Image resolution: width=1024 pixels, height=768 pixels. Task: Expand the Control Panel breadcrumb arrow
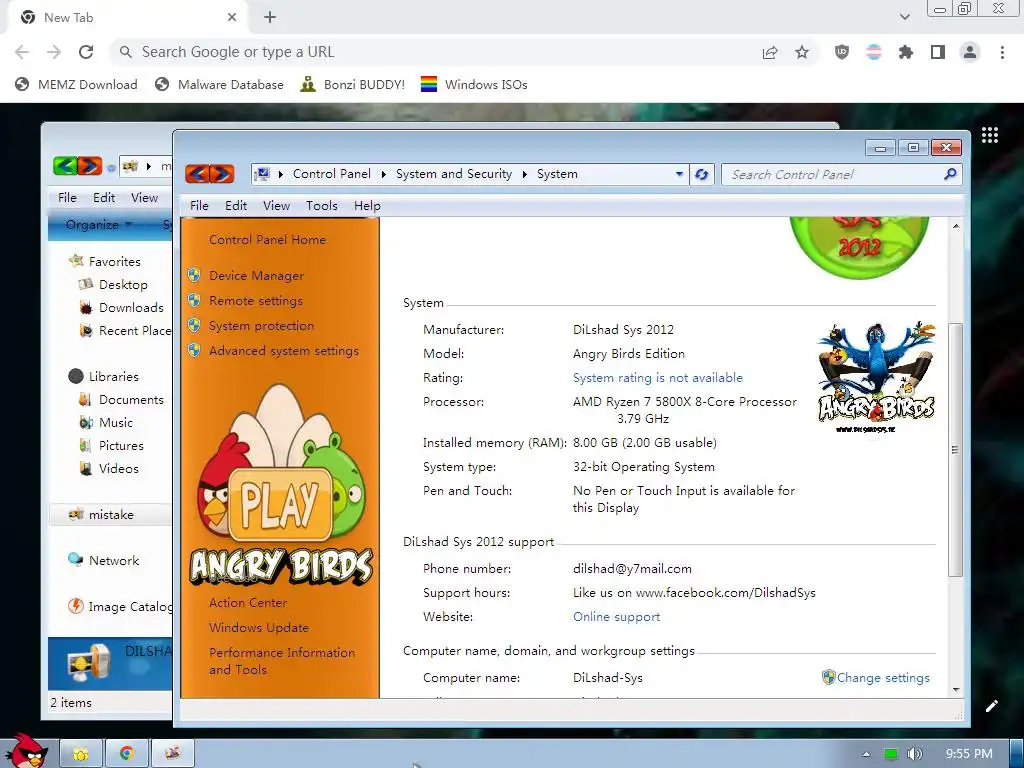(x=383, y=174)
